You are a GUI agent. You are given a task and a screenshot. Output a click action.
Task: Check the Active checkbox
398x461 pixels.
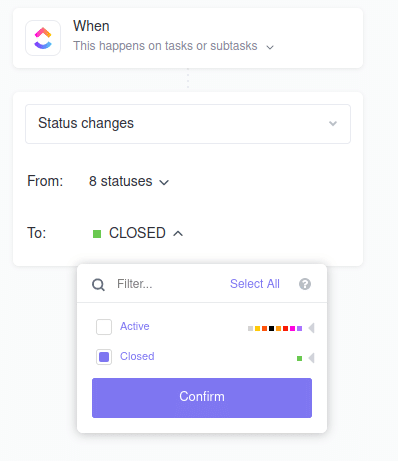[104, 327]
